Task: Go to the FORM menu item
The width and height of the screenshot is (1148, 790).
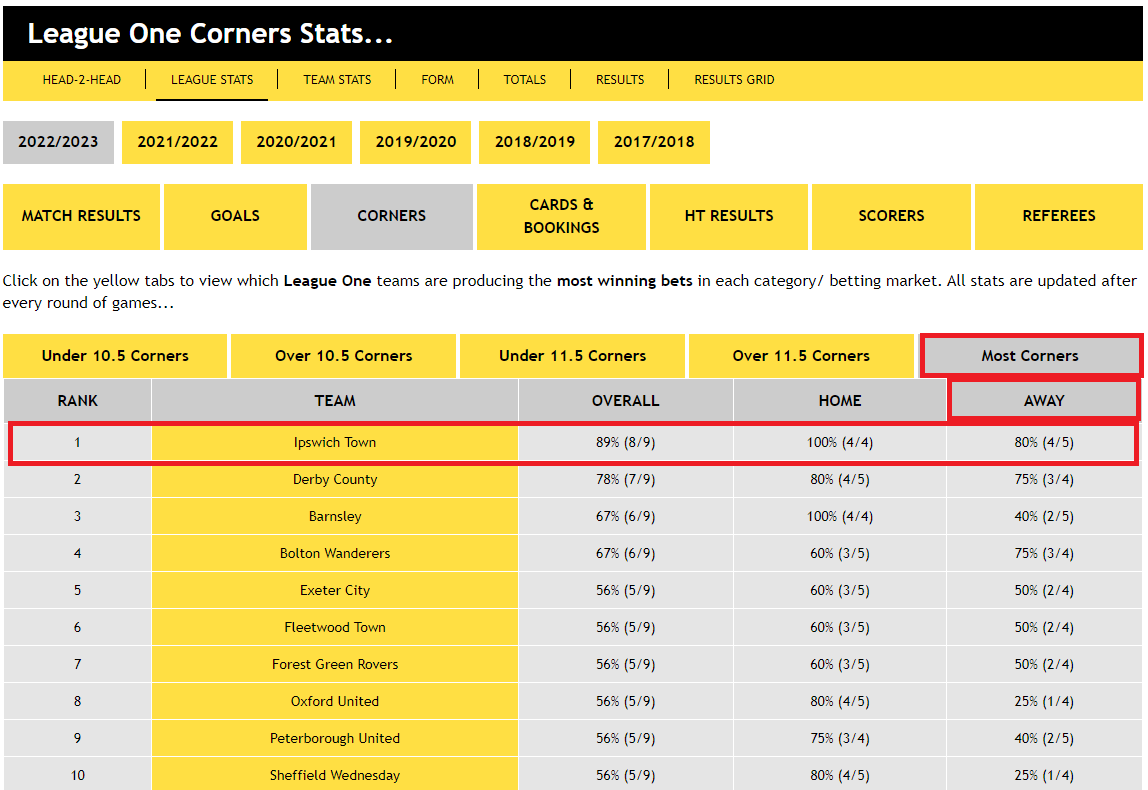Action: coord(437,80)
